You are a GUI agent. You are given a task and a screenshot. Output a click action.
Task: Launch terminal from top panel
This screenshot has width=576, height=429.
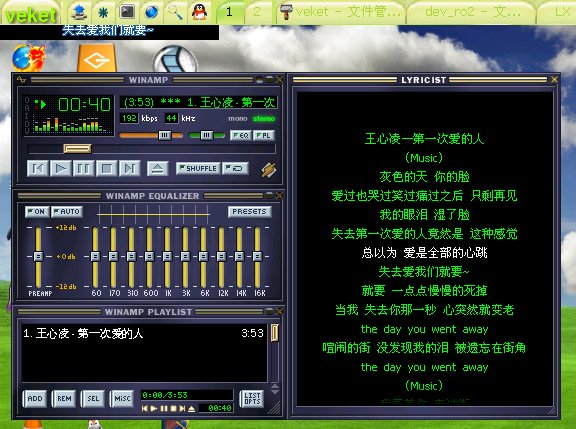(127, 12)
